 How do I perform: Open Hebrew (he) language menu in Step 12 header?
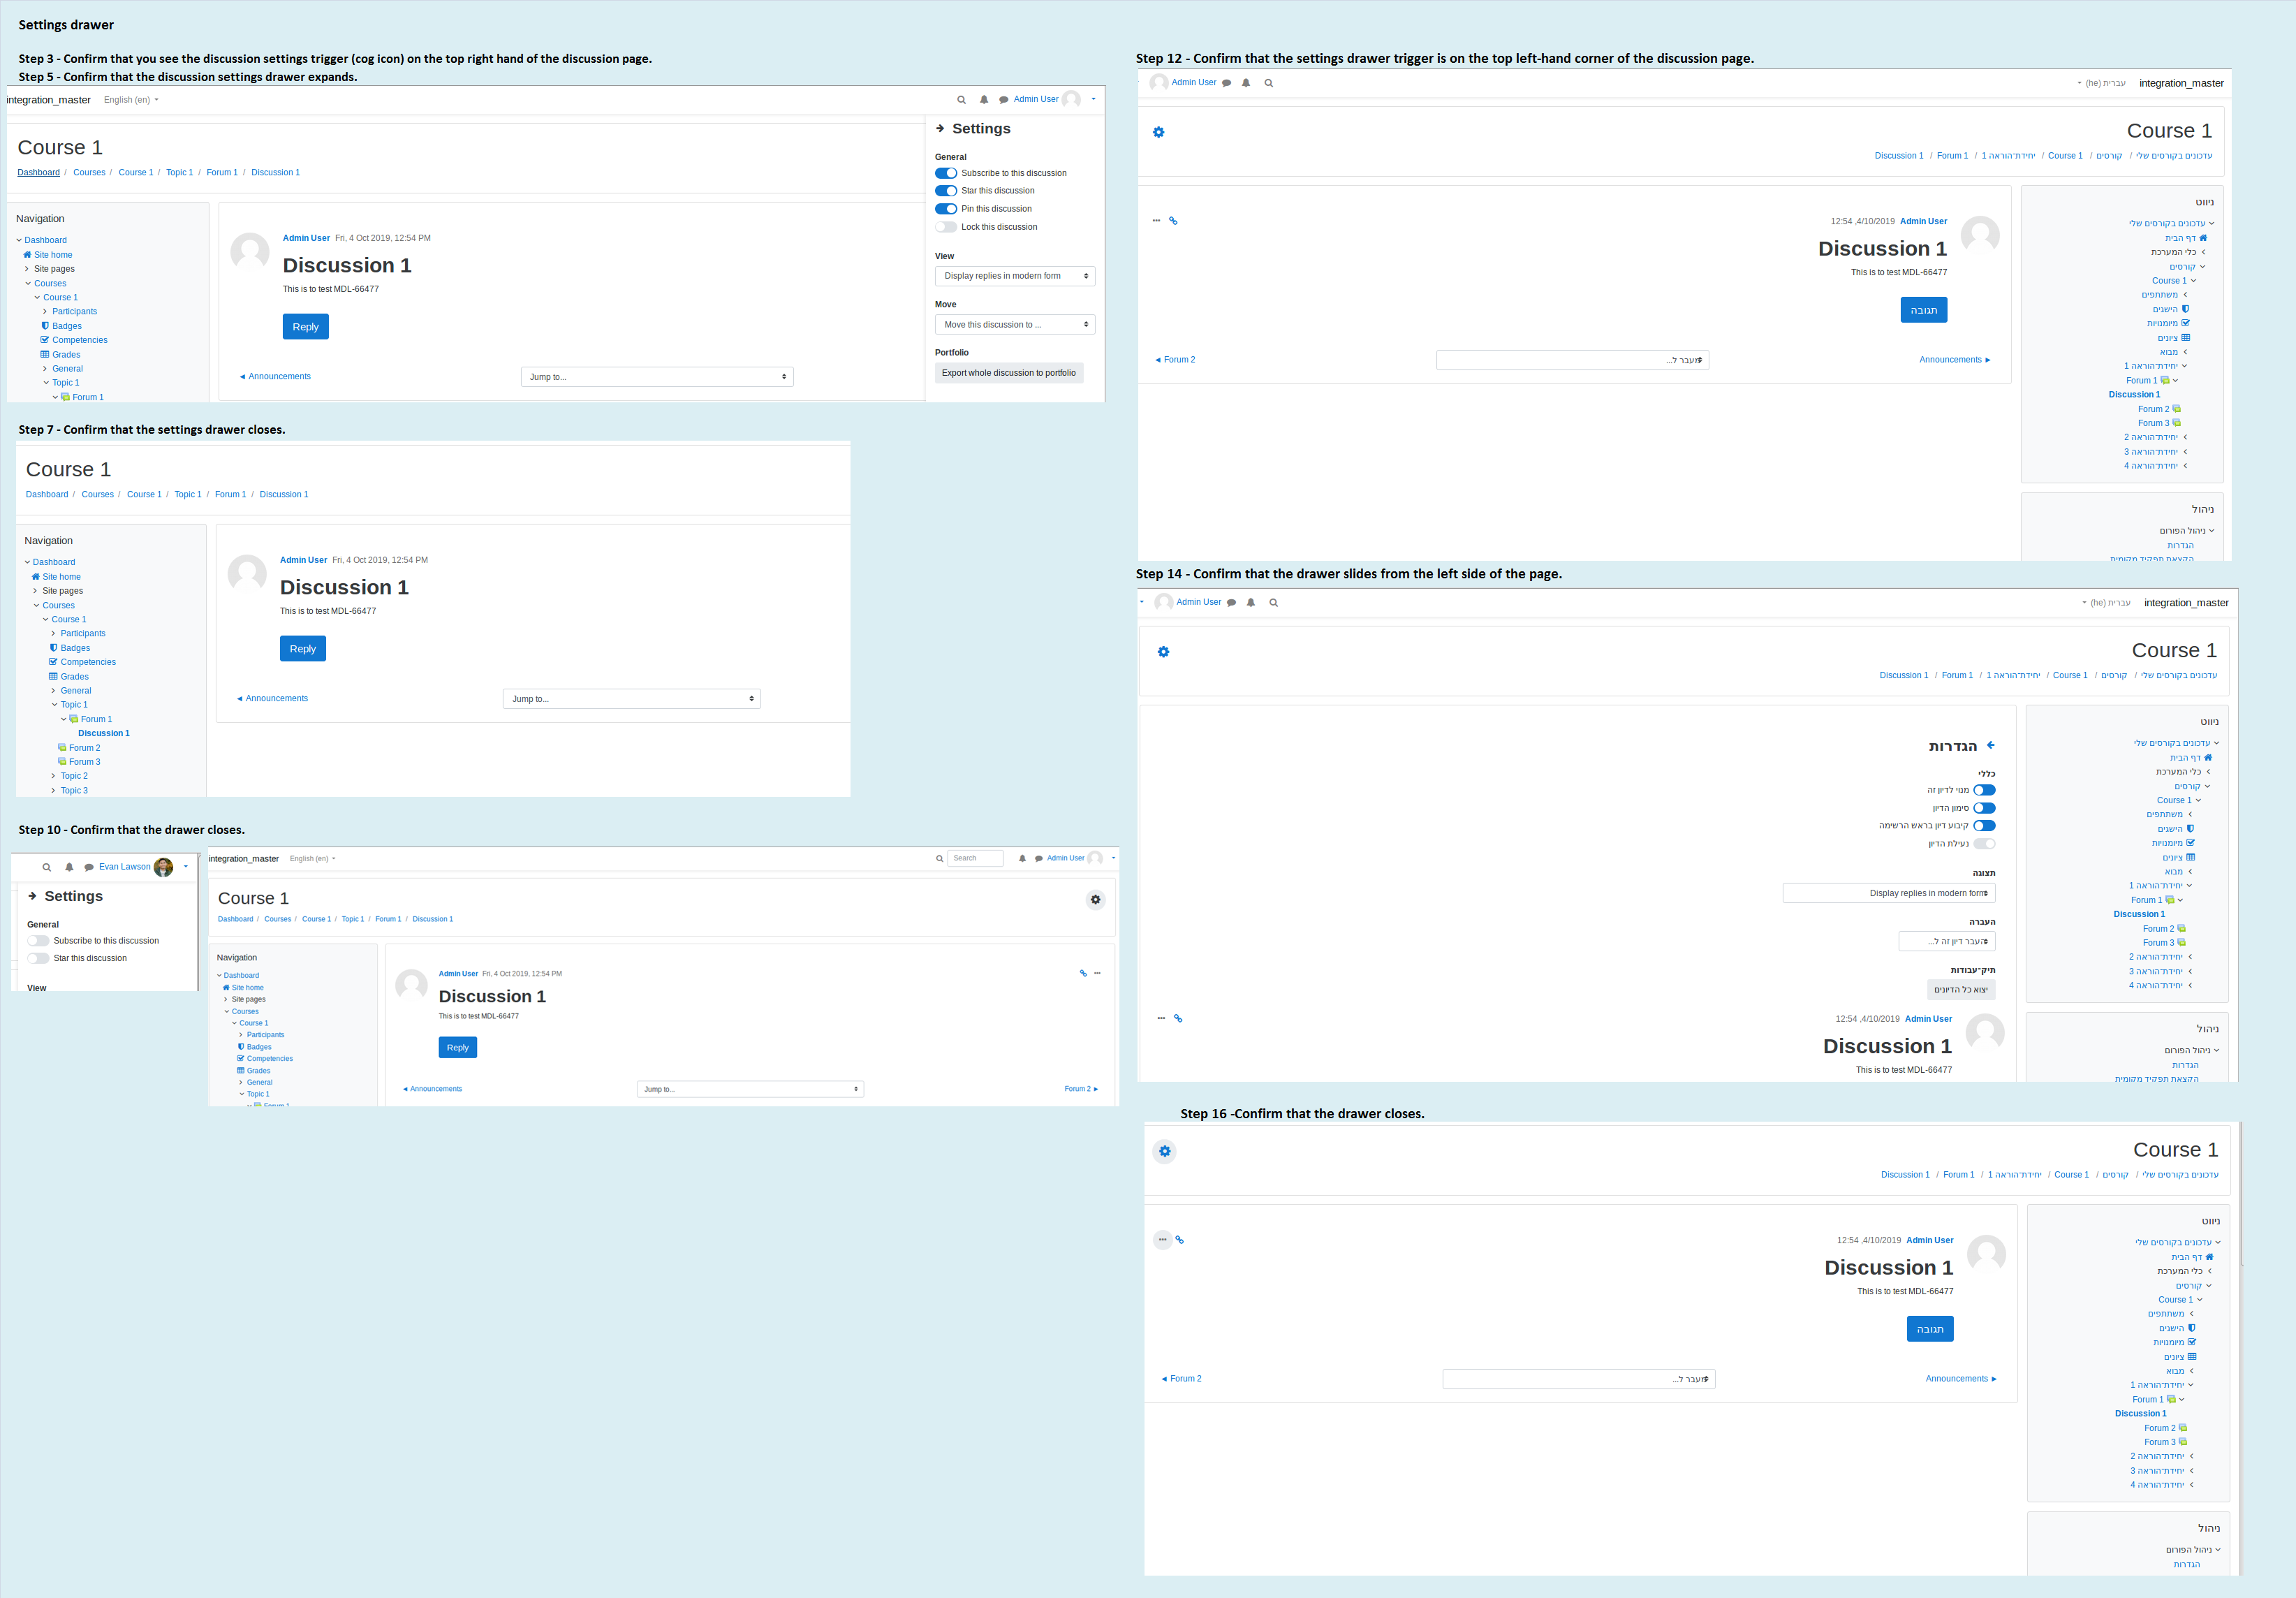tap(2101, 83)
